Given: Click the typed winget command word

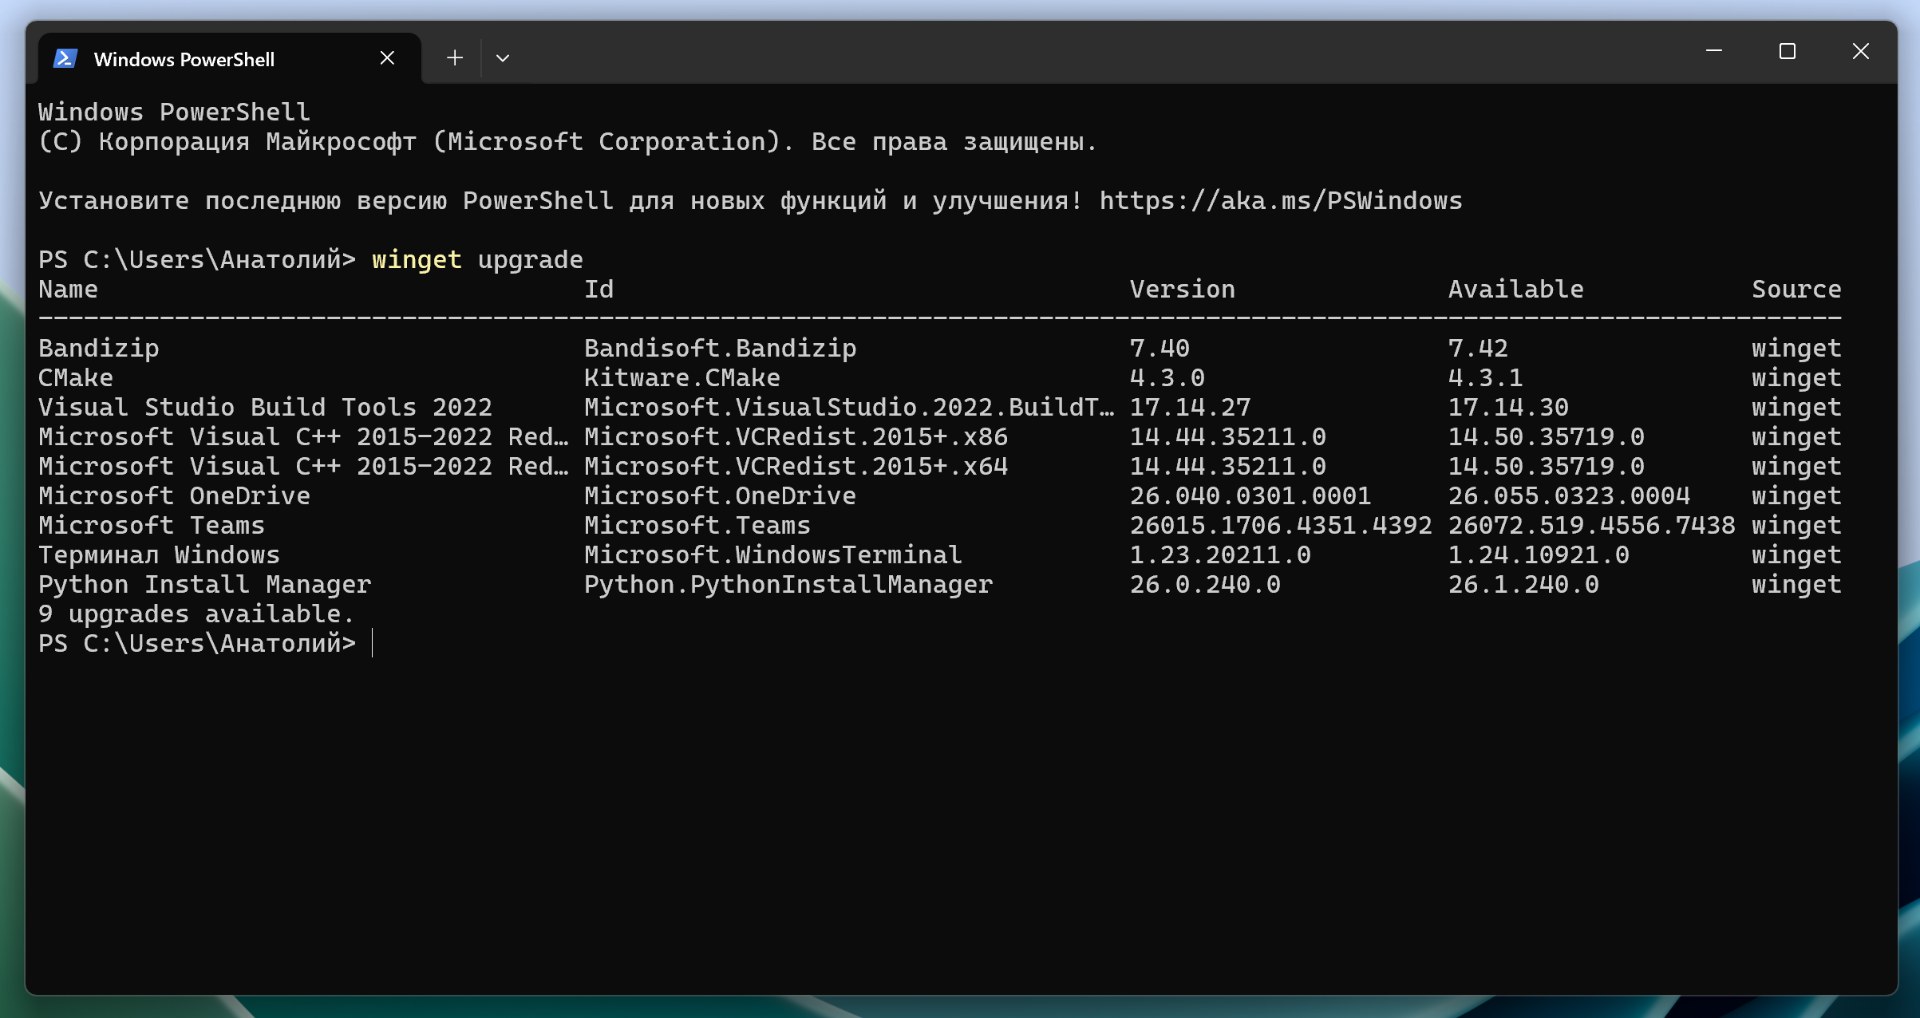Looking at the screenshot, I should point(416,260).
